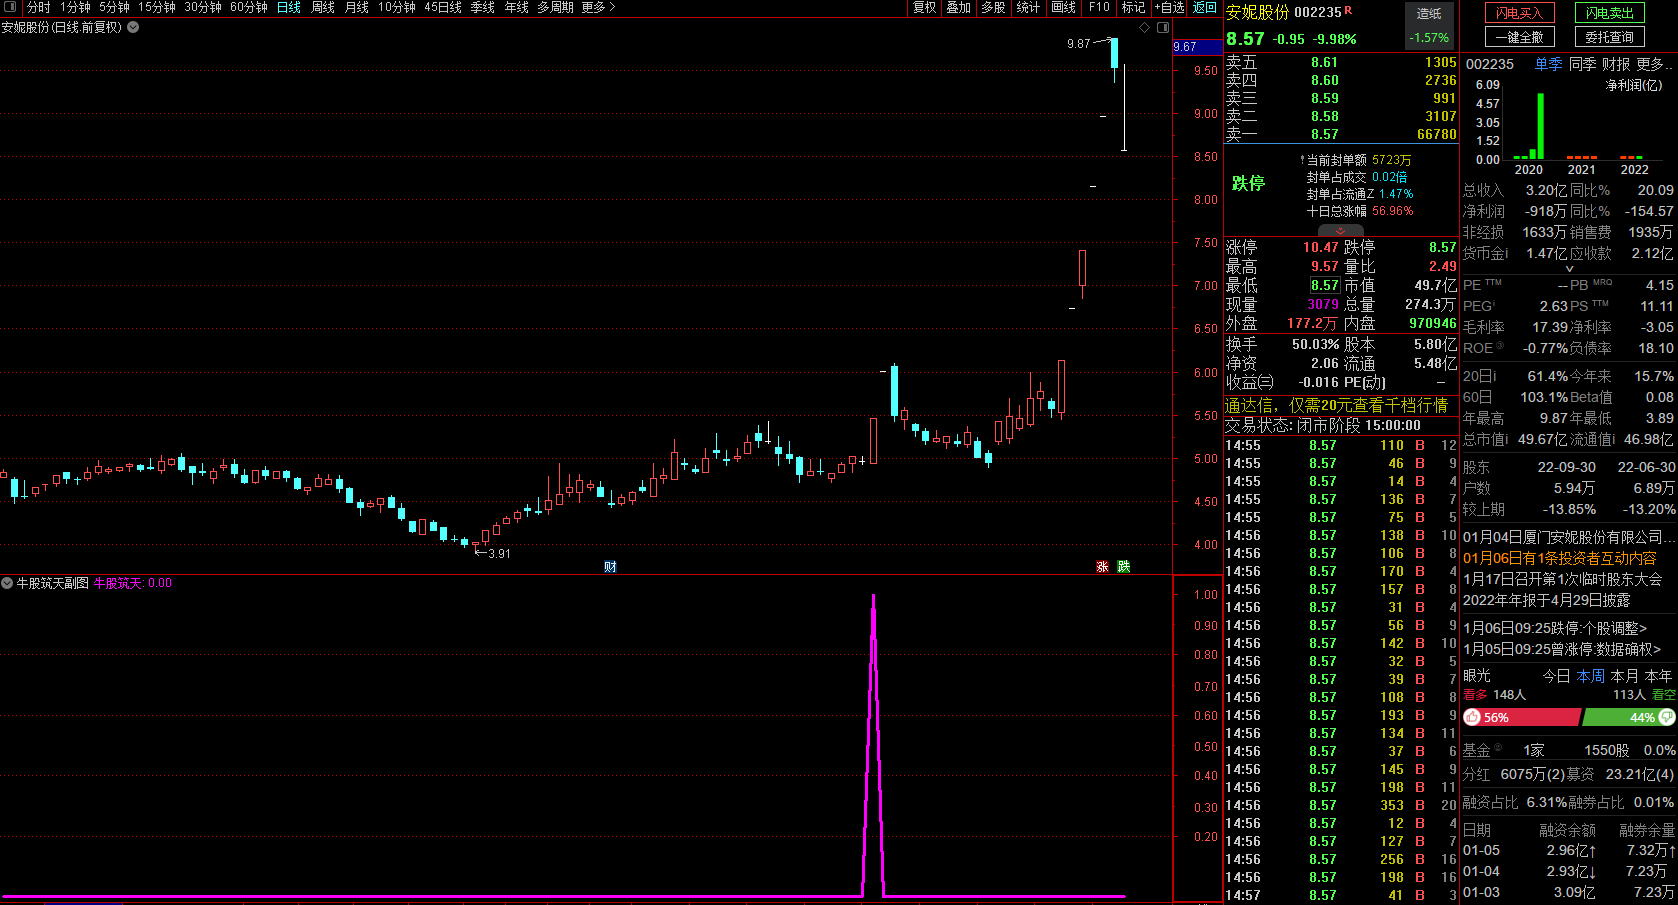This screenshot has height=905, width=1678.
Task: Toggle the chart panel layout icon by the price axis
Action: coord(1163,27)
